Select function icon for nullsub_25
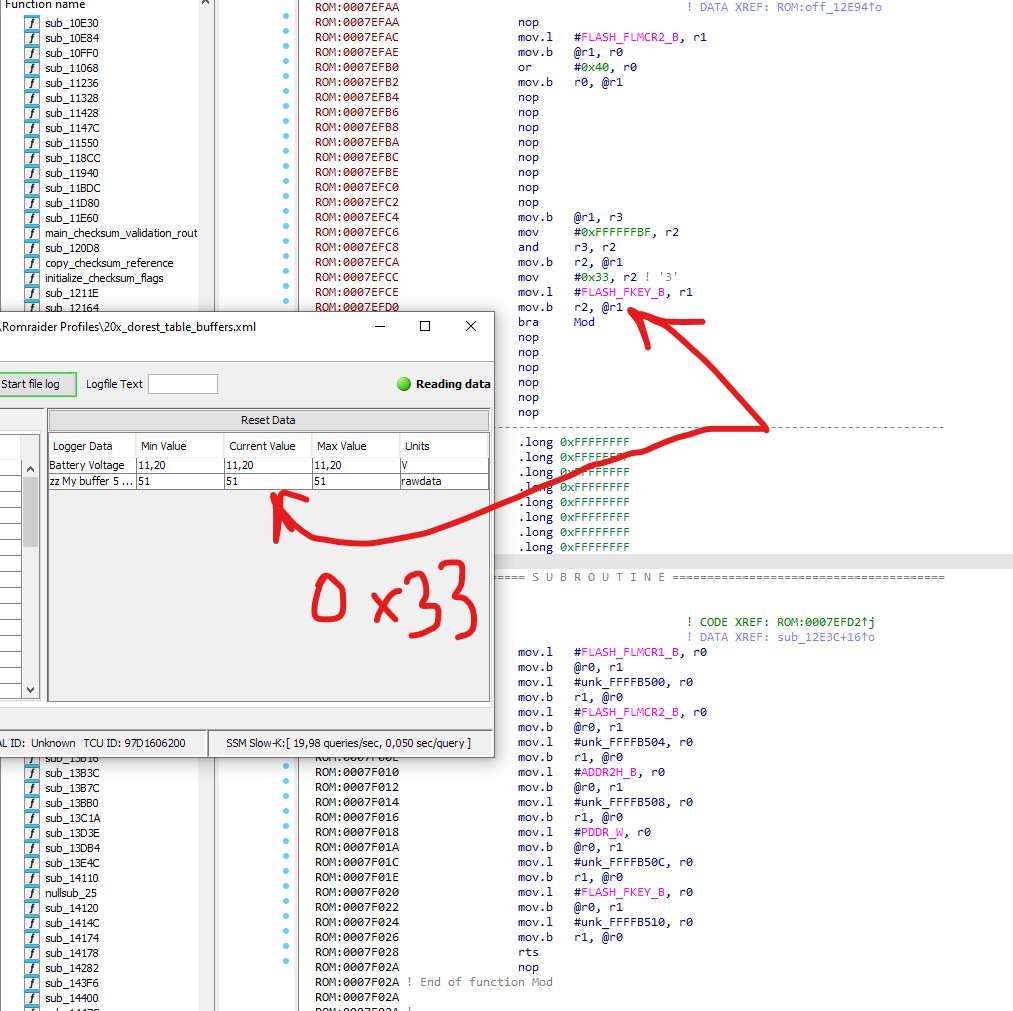 (32, 893)
